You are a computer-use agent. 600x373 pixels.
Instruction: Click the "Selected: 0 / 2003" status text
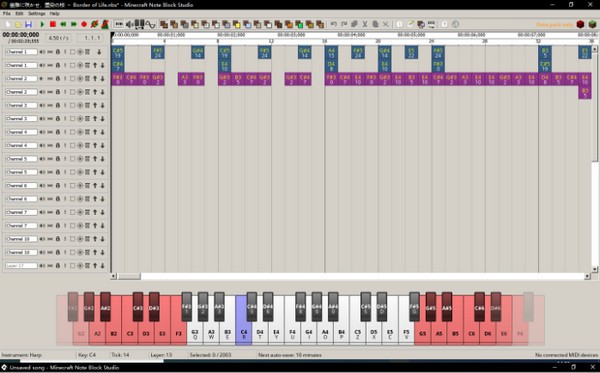(210, 355)
